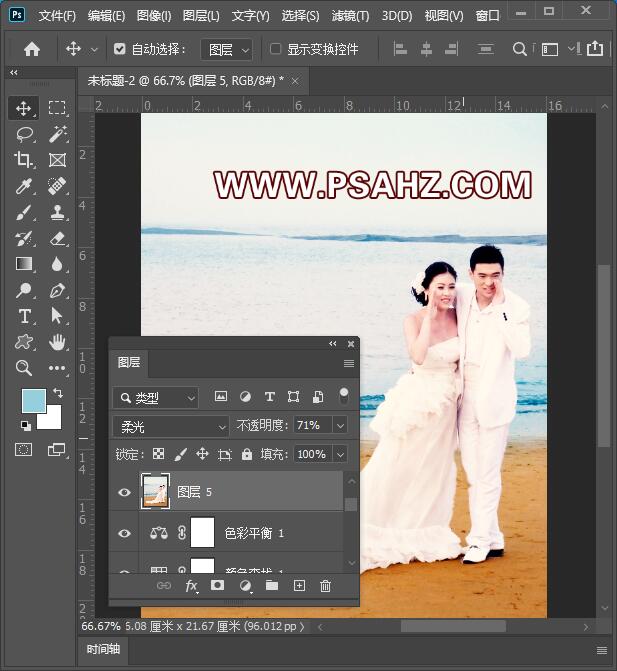The image size is (617, 671).
Task: Select the Magic Wand tool
Action: click(x=57, y=134)
